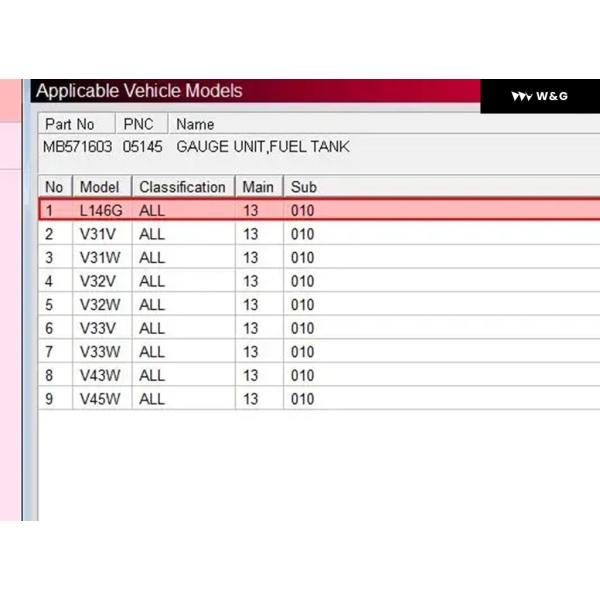Sort by the Classification column header
This screenshot has width=600, height=600.
(x=182, y=187)
